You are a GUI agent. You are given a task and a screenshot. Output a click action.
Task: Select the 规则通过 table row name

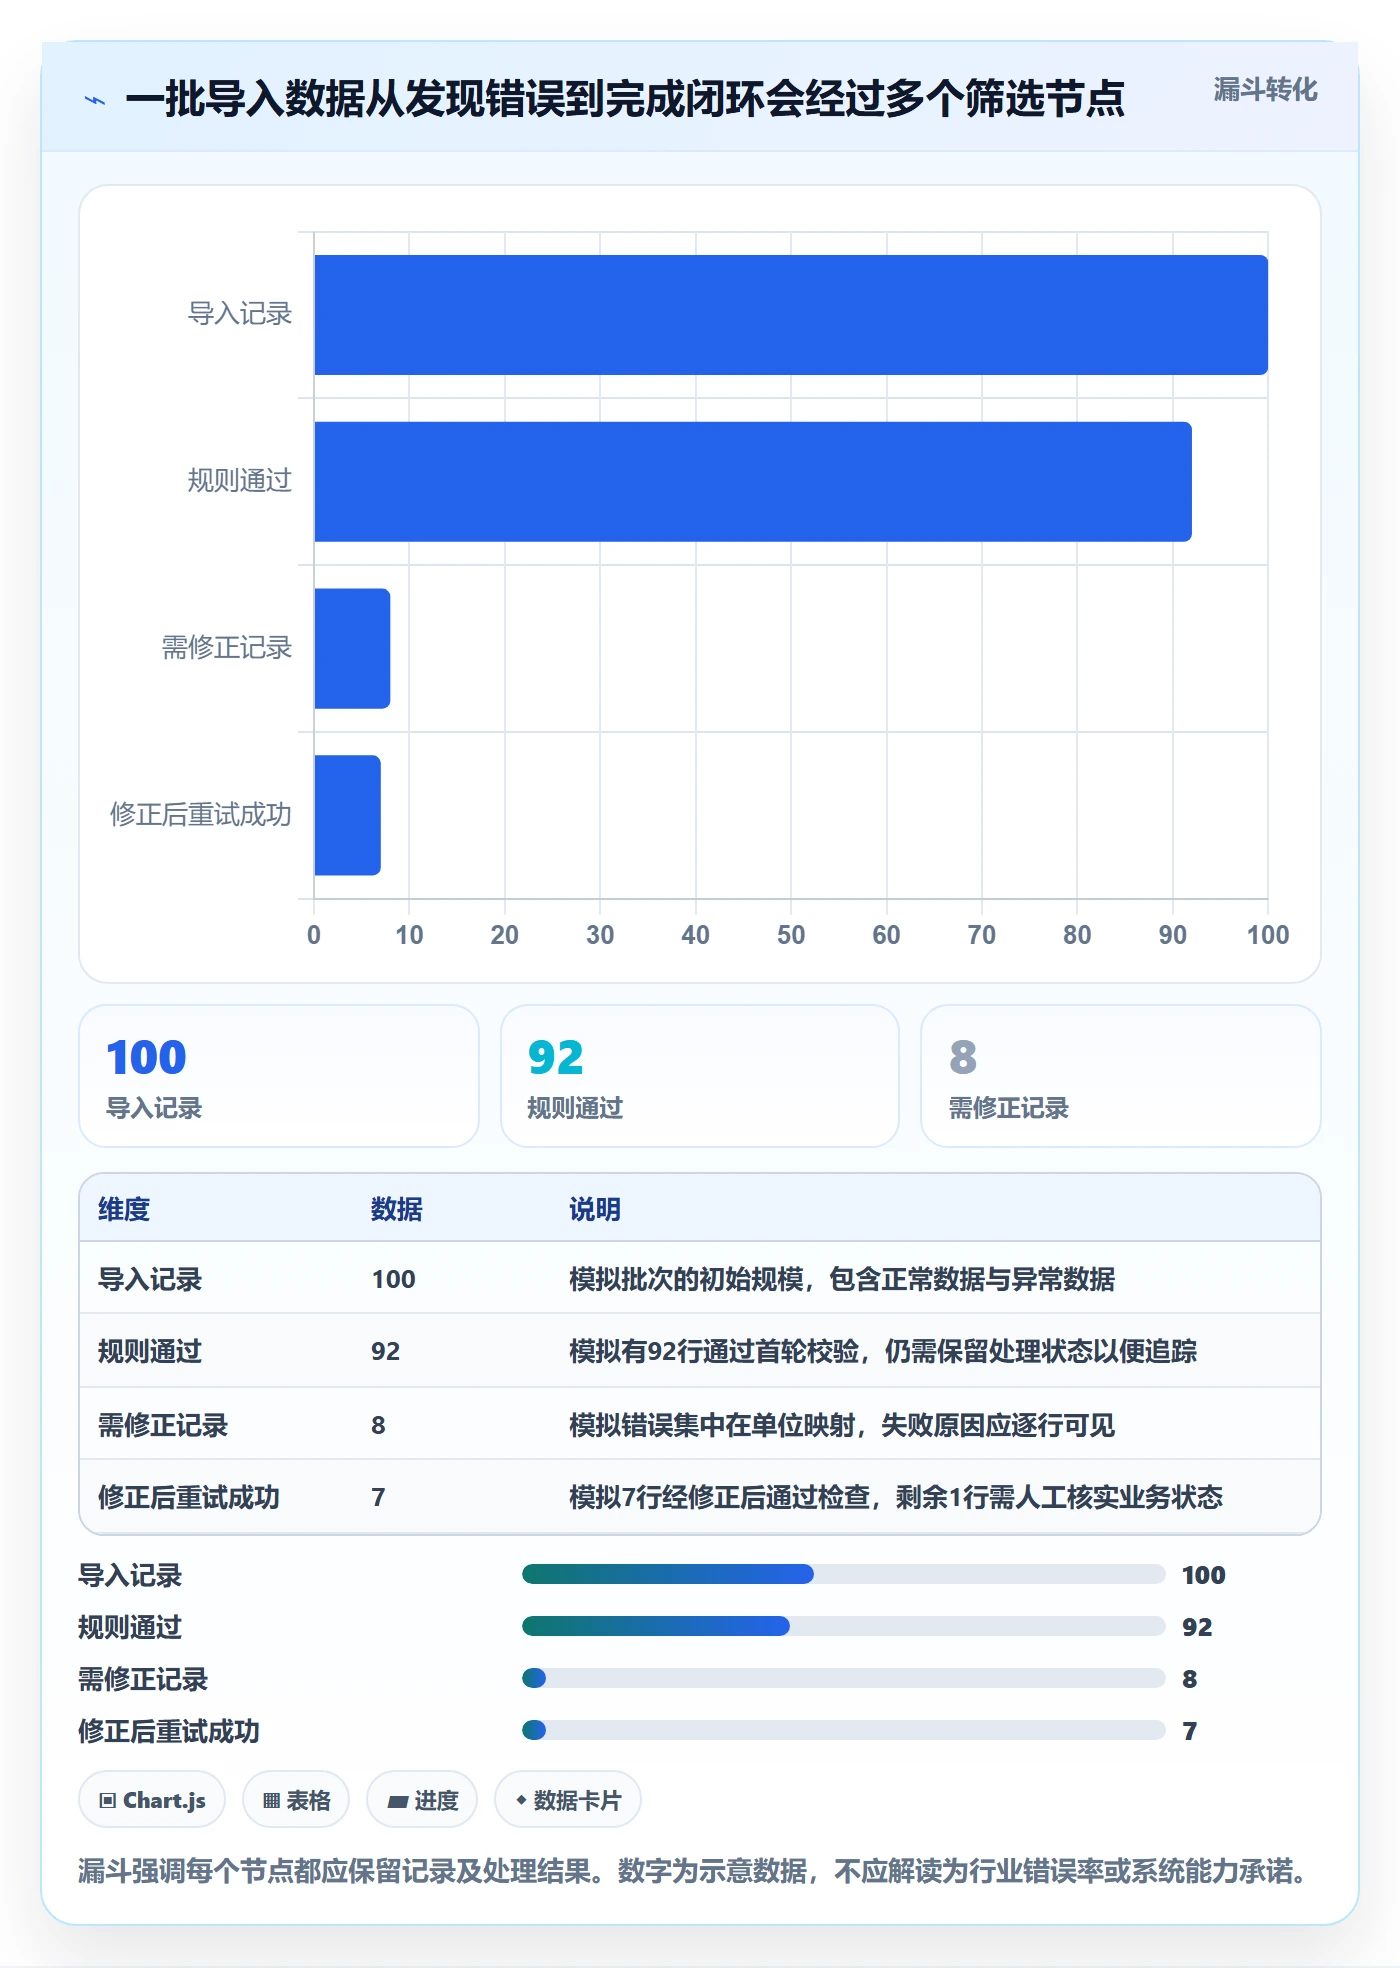point(150,1351)
